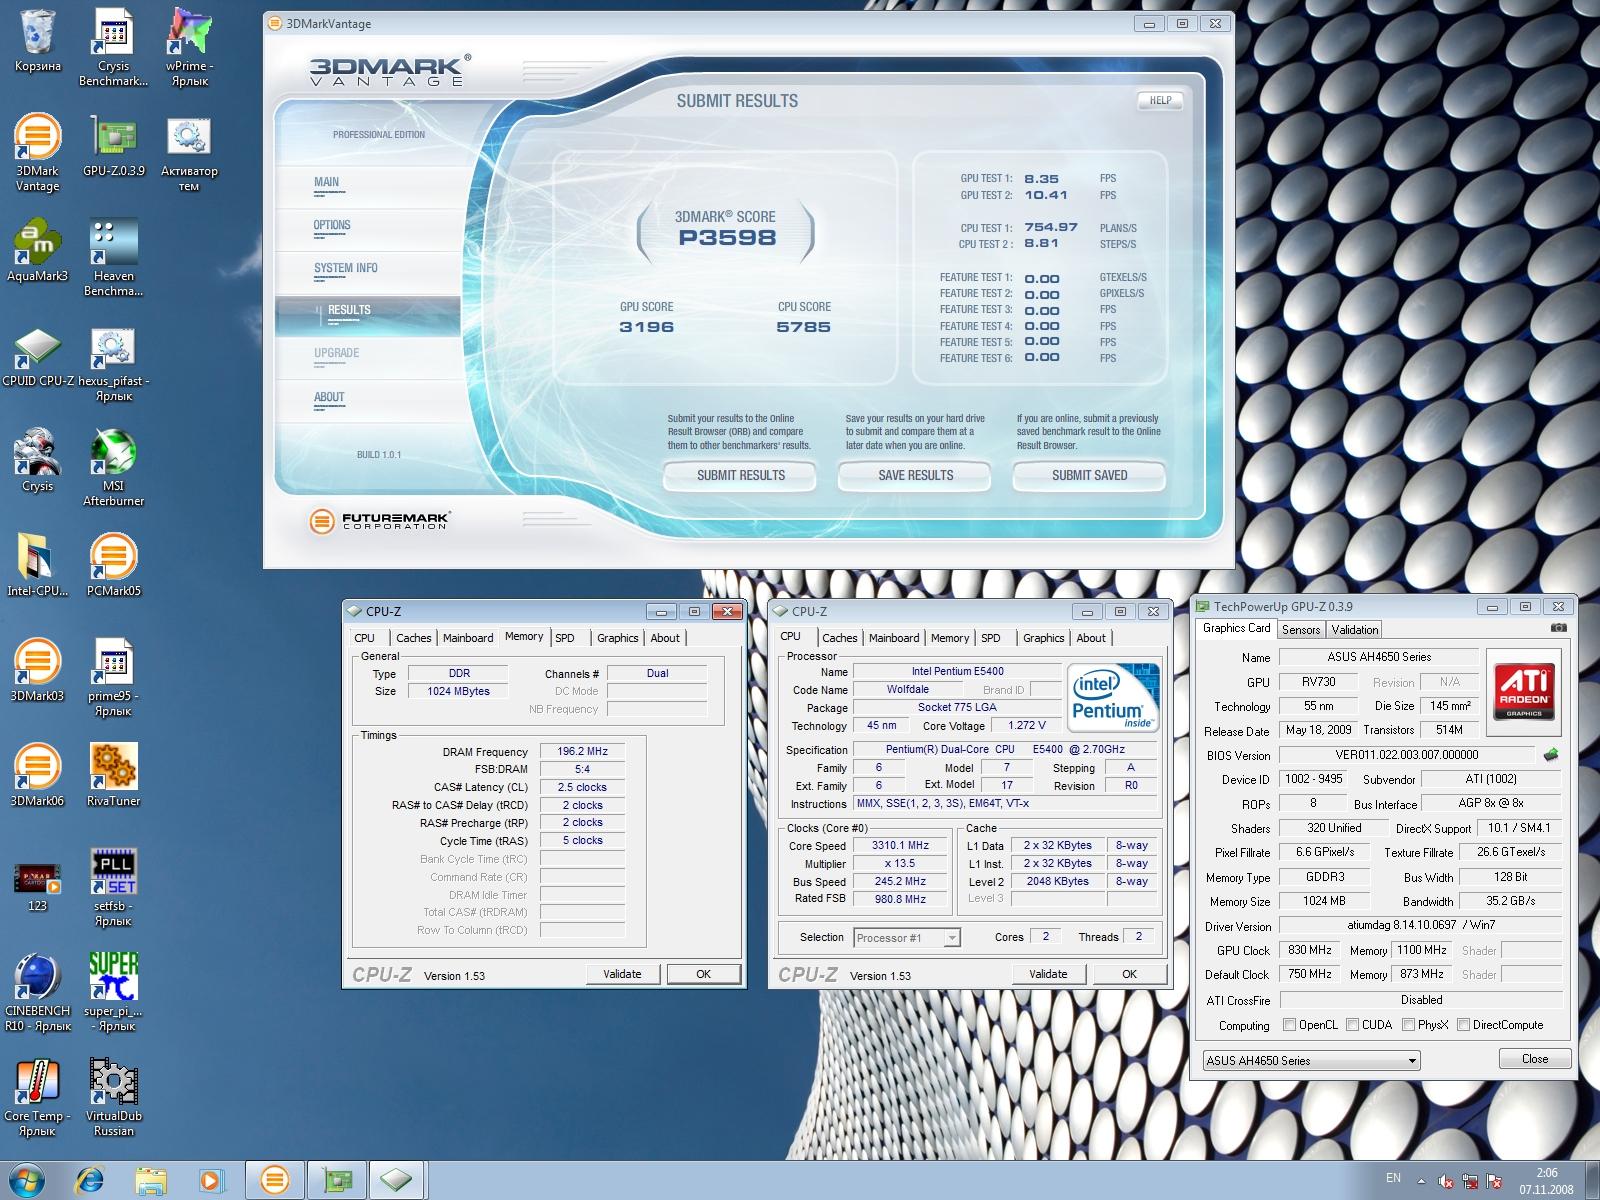Image resolution: width=1600 pixels, height=1200 pixels.
Task: Click Close button in GPU-Z
Action: pos(1535,1059)
